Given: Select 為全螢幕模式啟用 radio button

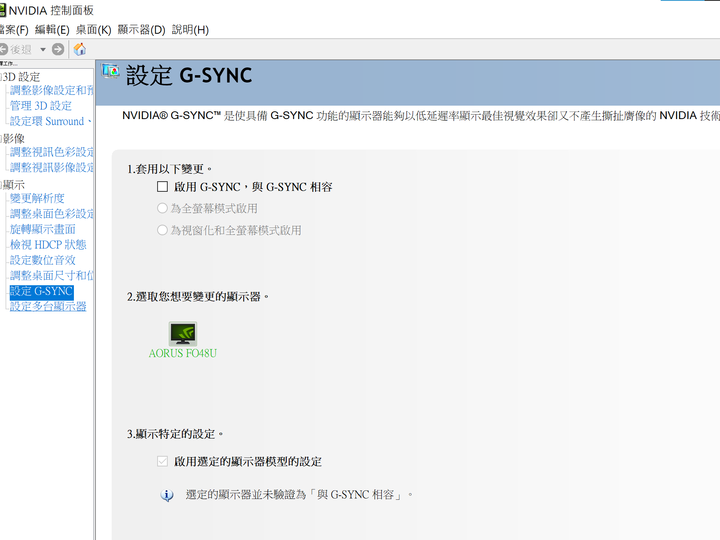Looking at the screenshot, I should coord(162,208).
